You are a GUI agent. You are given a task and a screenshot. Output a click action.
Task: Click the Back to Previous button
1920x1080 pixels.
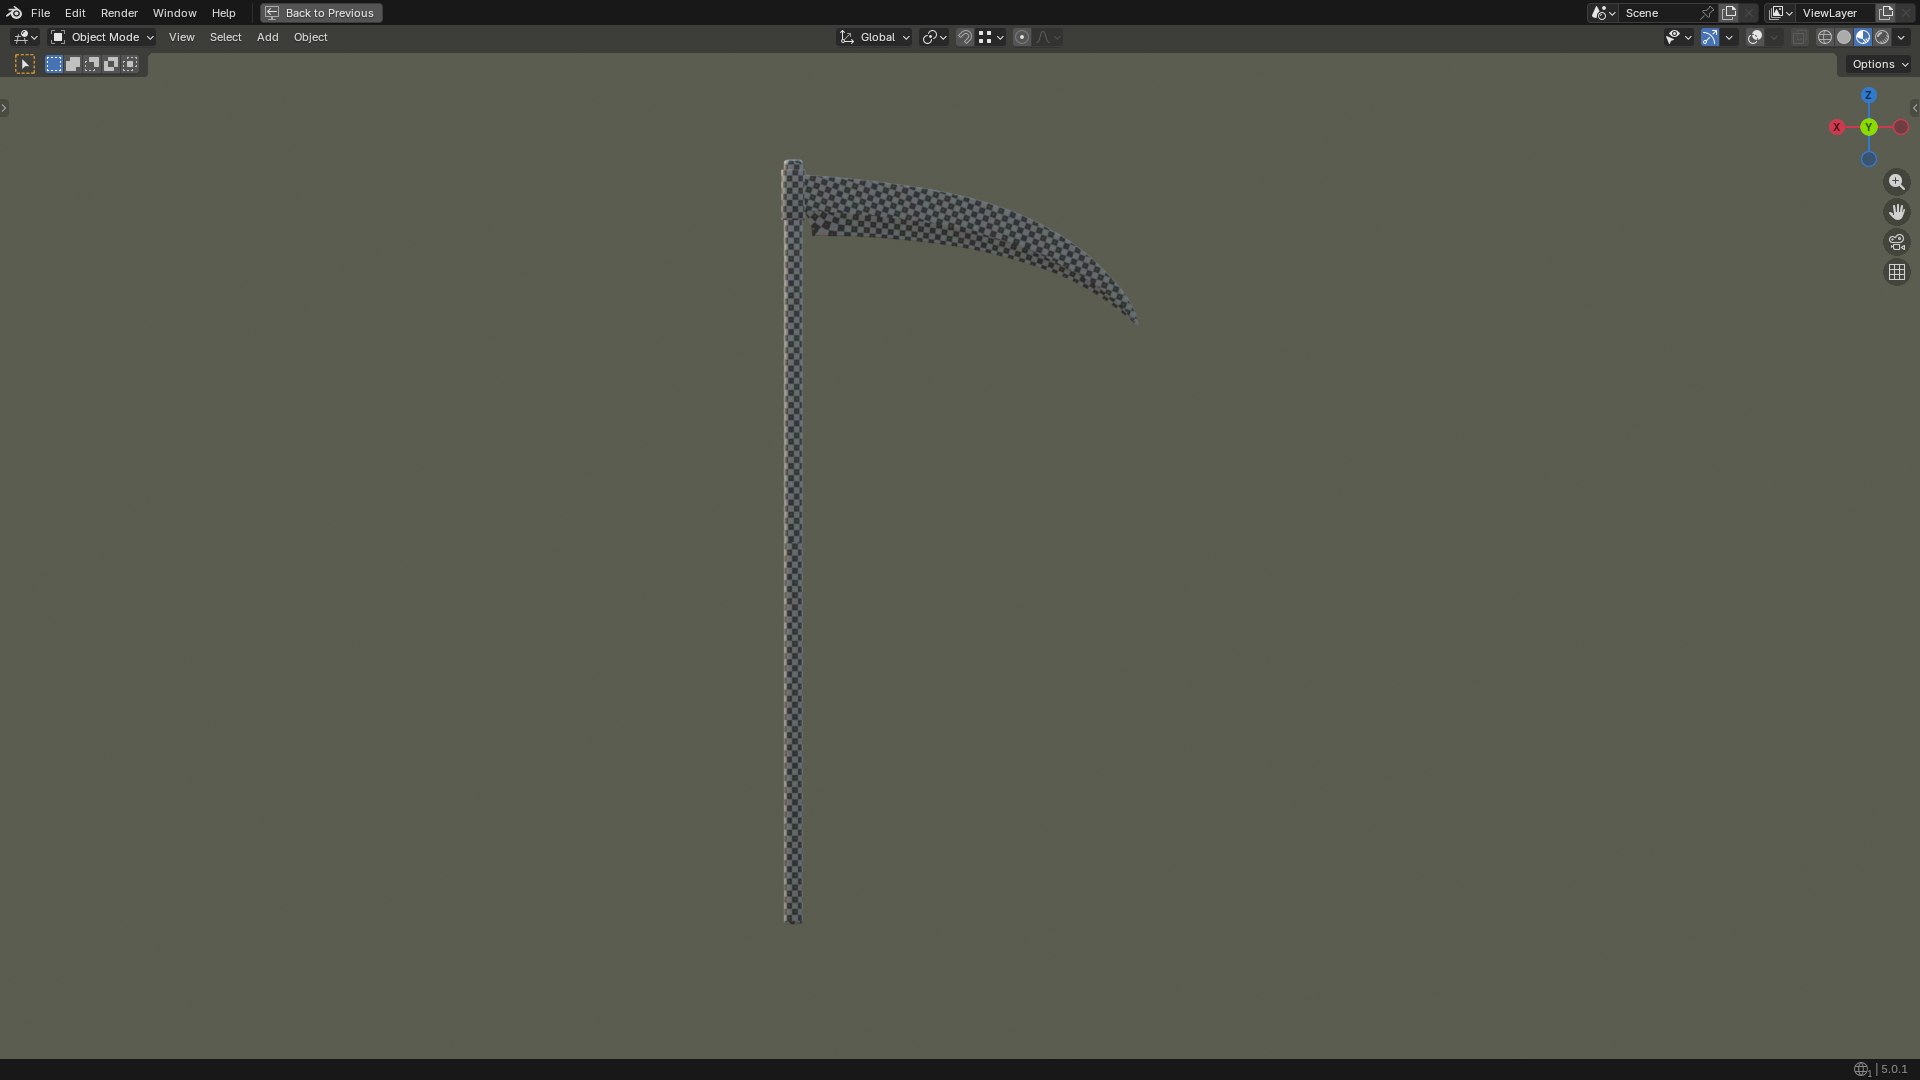pos(321,13)
